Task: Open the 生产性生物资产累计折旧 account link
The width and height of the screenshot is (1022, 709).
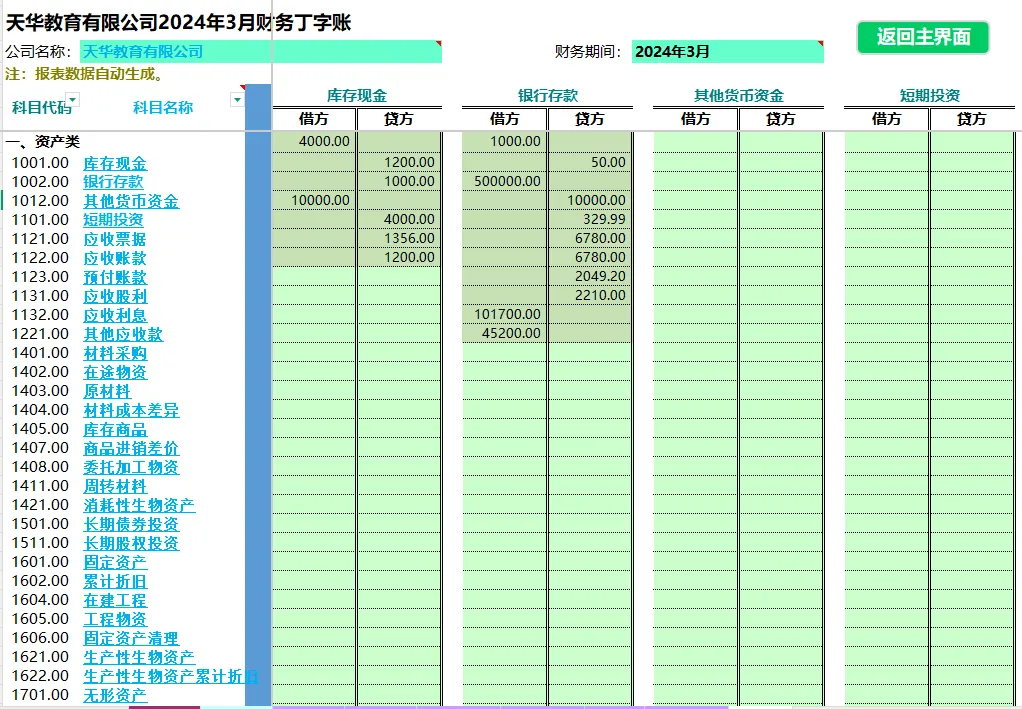Action: (x=171, y=675)
